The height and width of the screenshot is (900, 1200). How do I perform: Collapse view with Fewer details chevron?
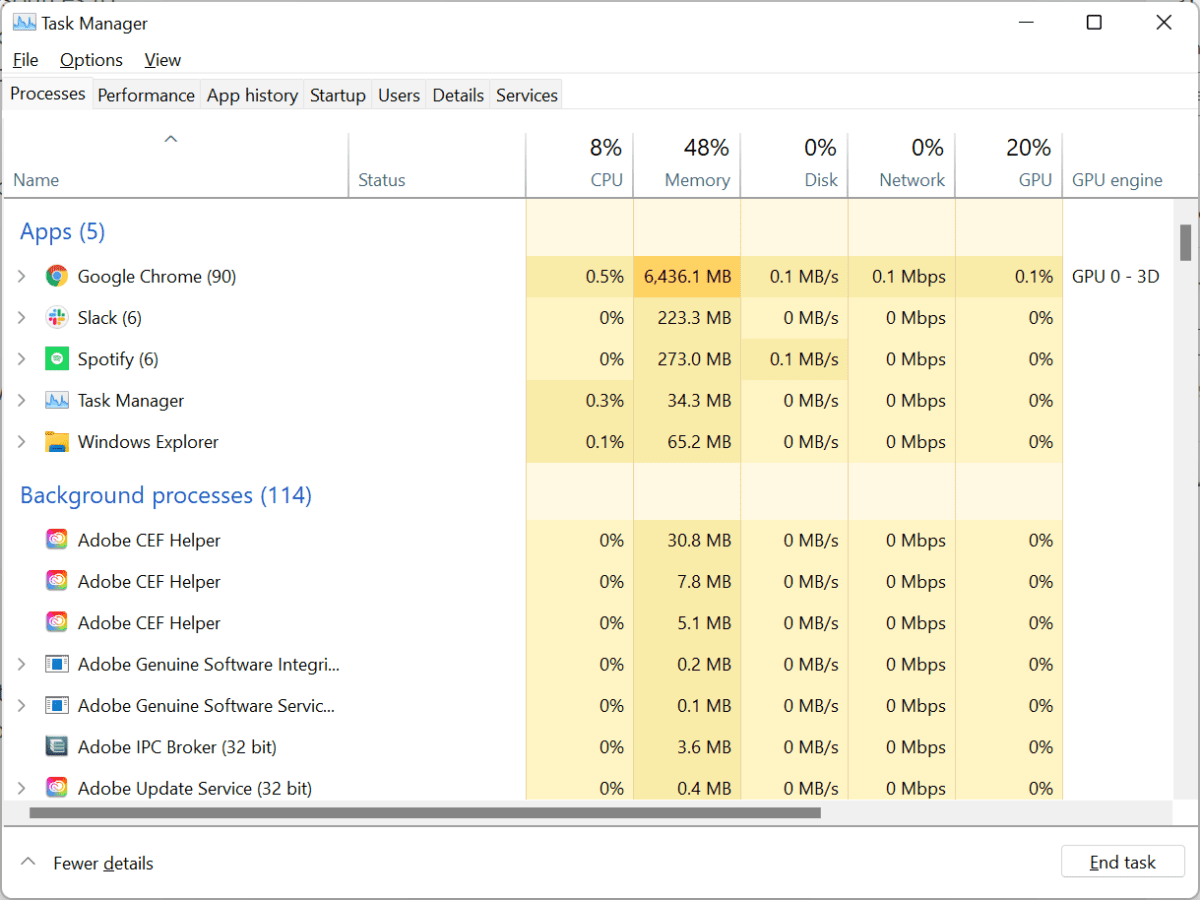tap(29, 862)
